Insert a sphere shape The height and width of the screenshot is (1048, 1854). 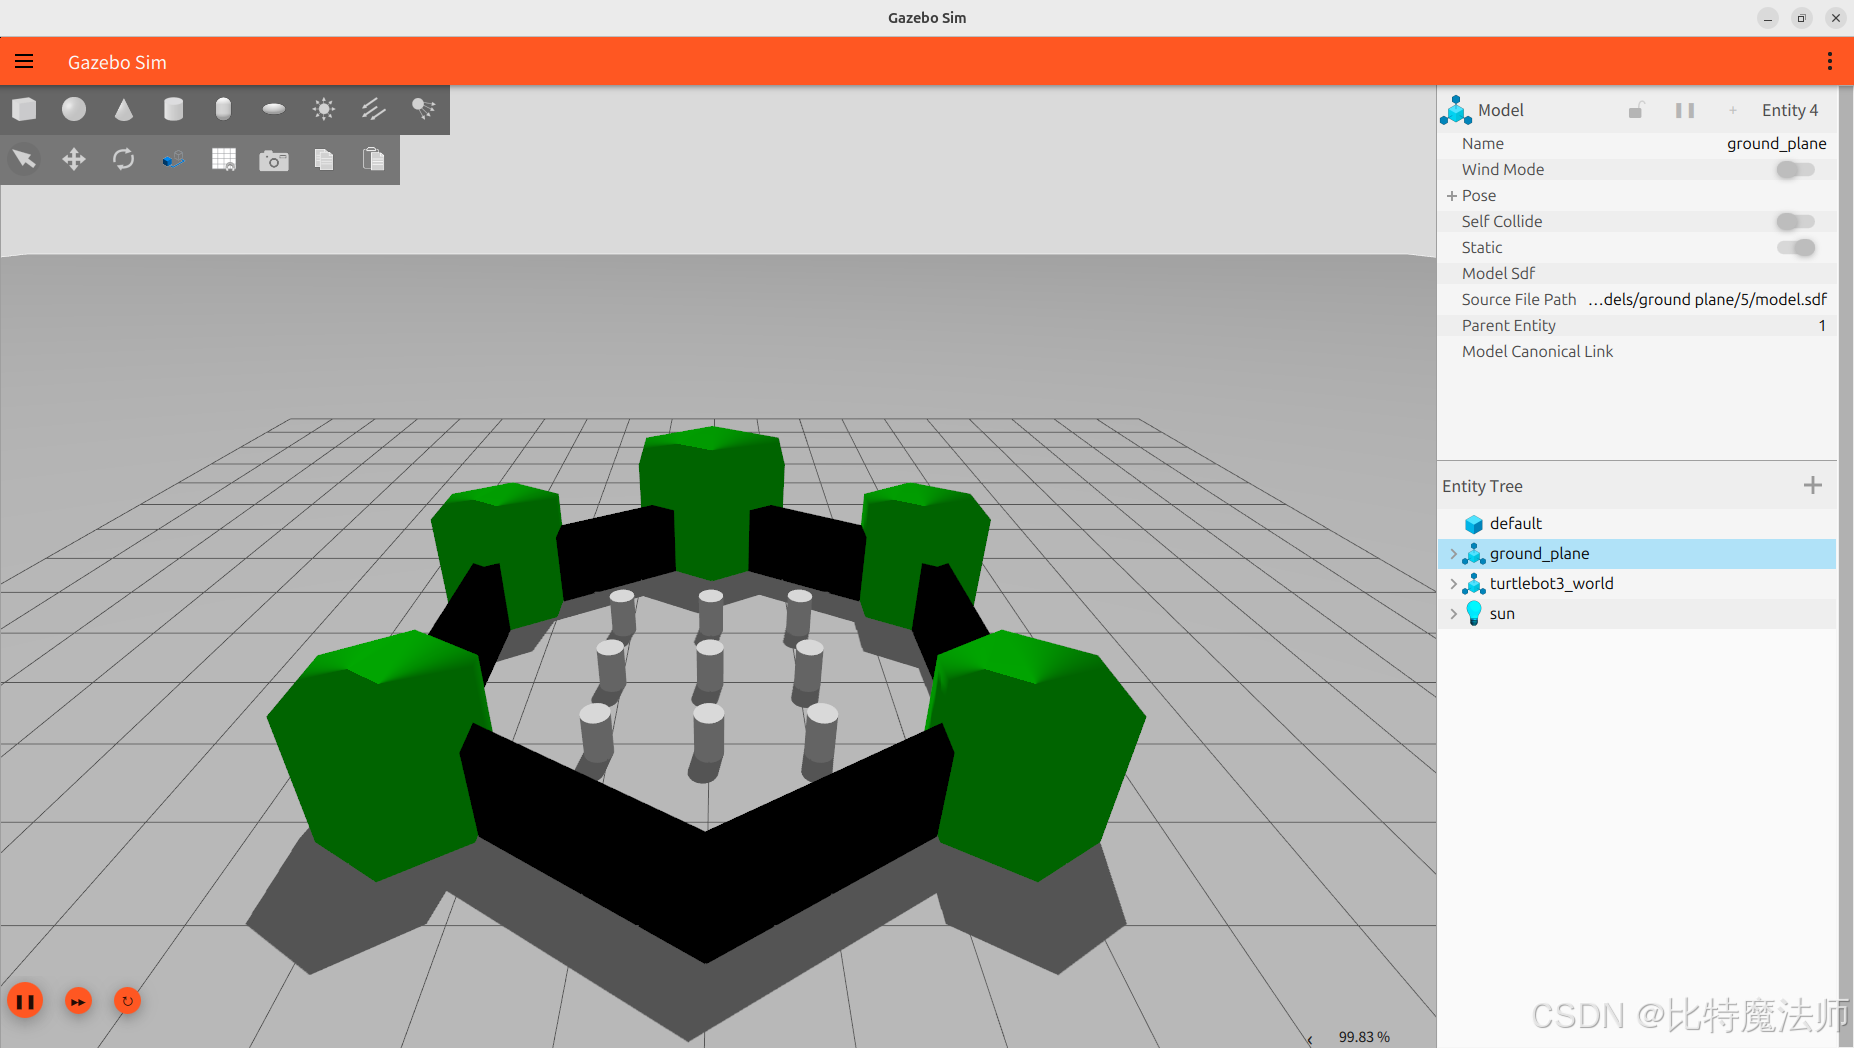tap(74, 109)
